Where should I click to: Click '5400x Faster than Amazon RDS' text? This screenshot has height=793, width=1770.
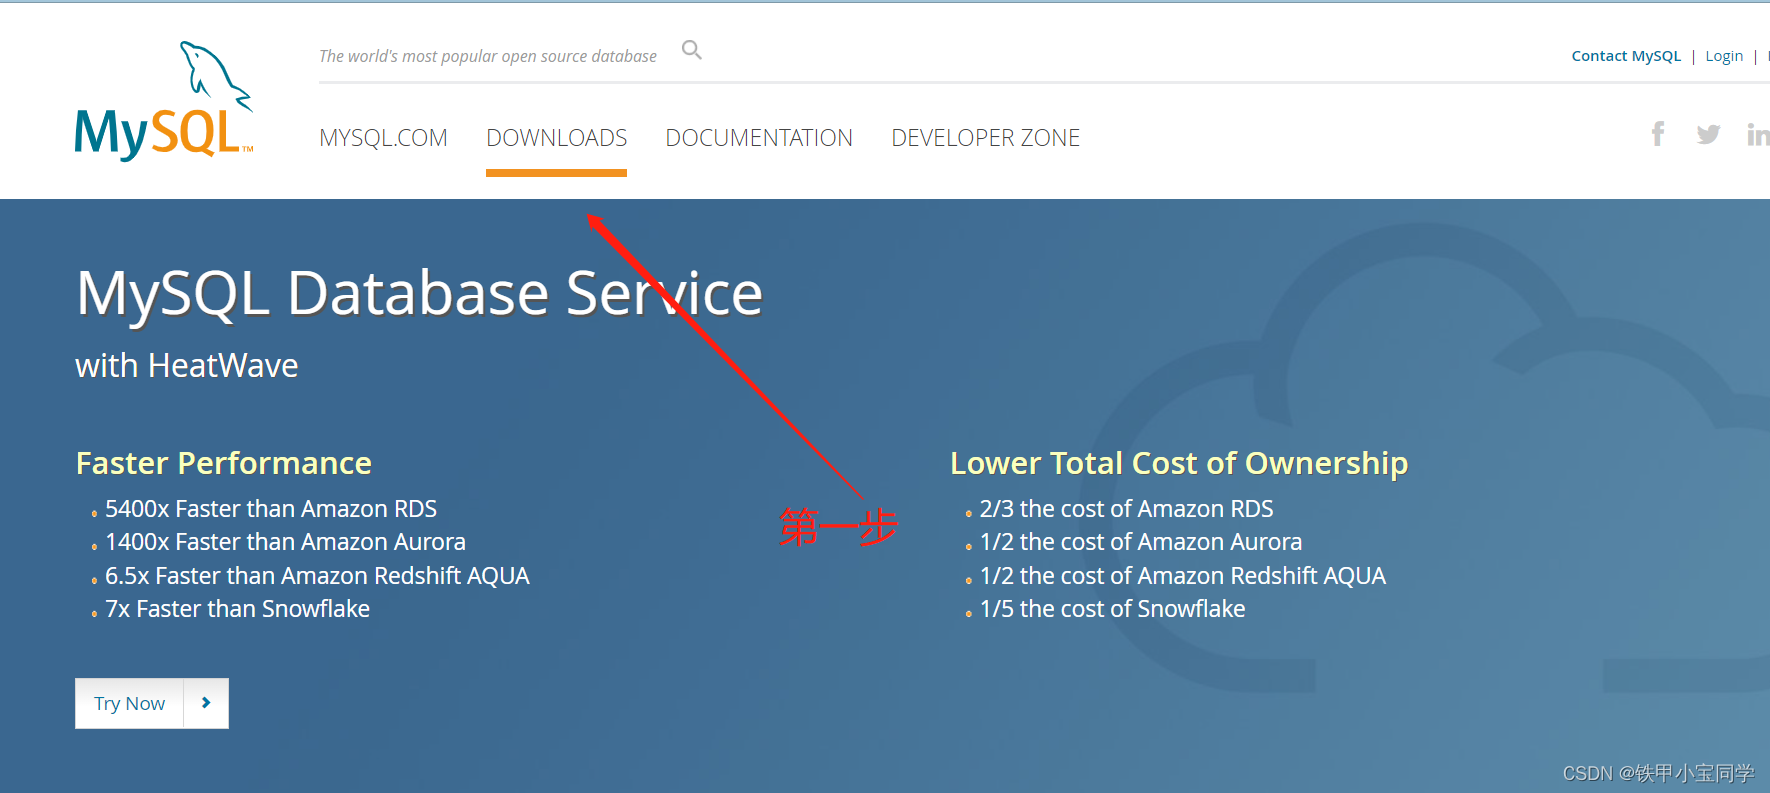pos(271,509)
